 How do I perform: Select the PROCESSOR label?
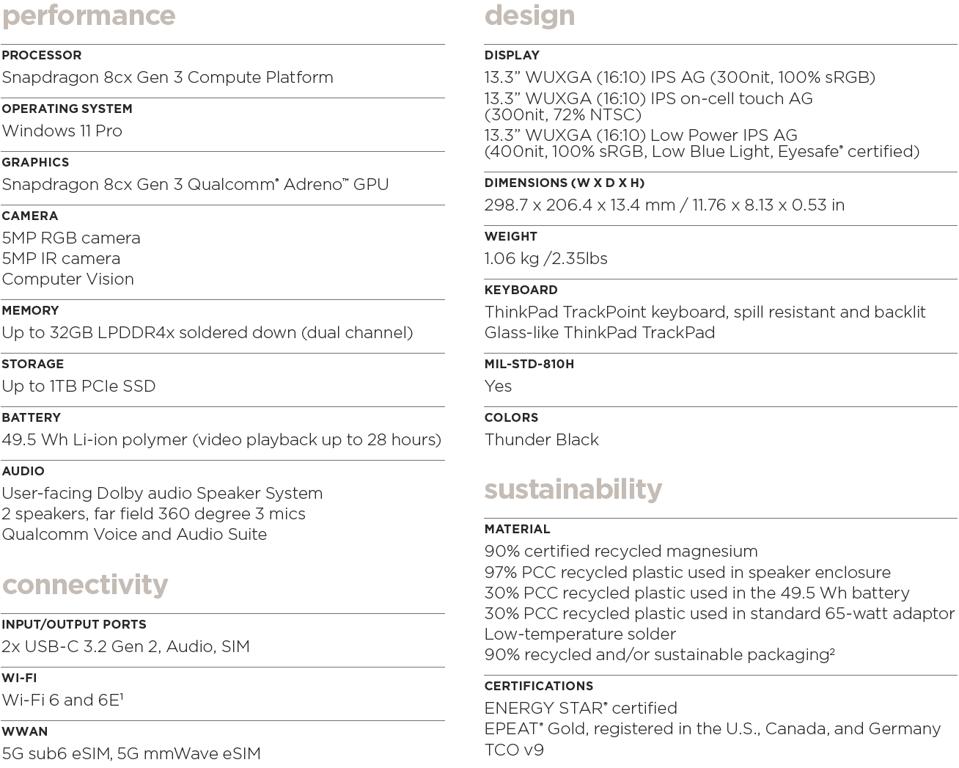42,55
